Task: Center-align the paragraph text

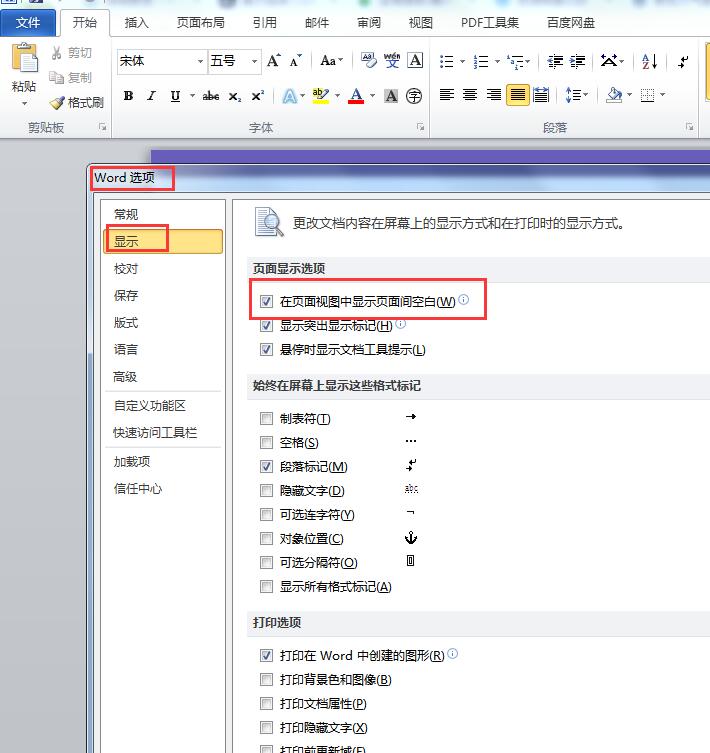Action: 470,95
